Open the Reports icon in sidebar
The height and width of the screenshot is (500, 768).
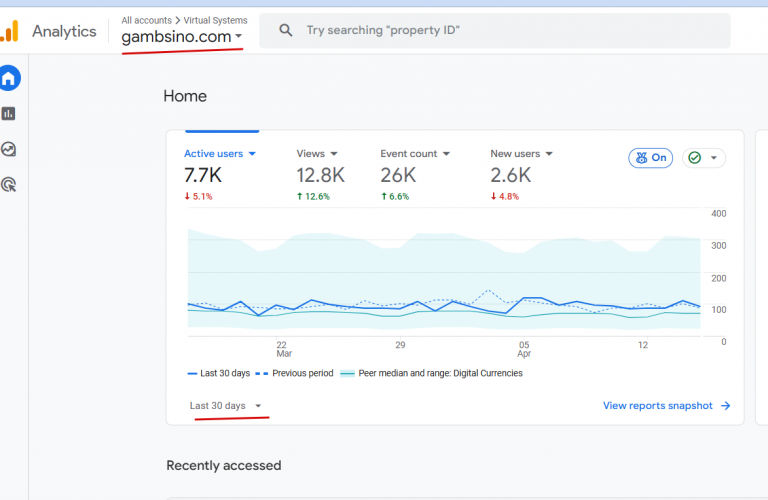[x=9, y=114]
